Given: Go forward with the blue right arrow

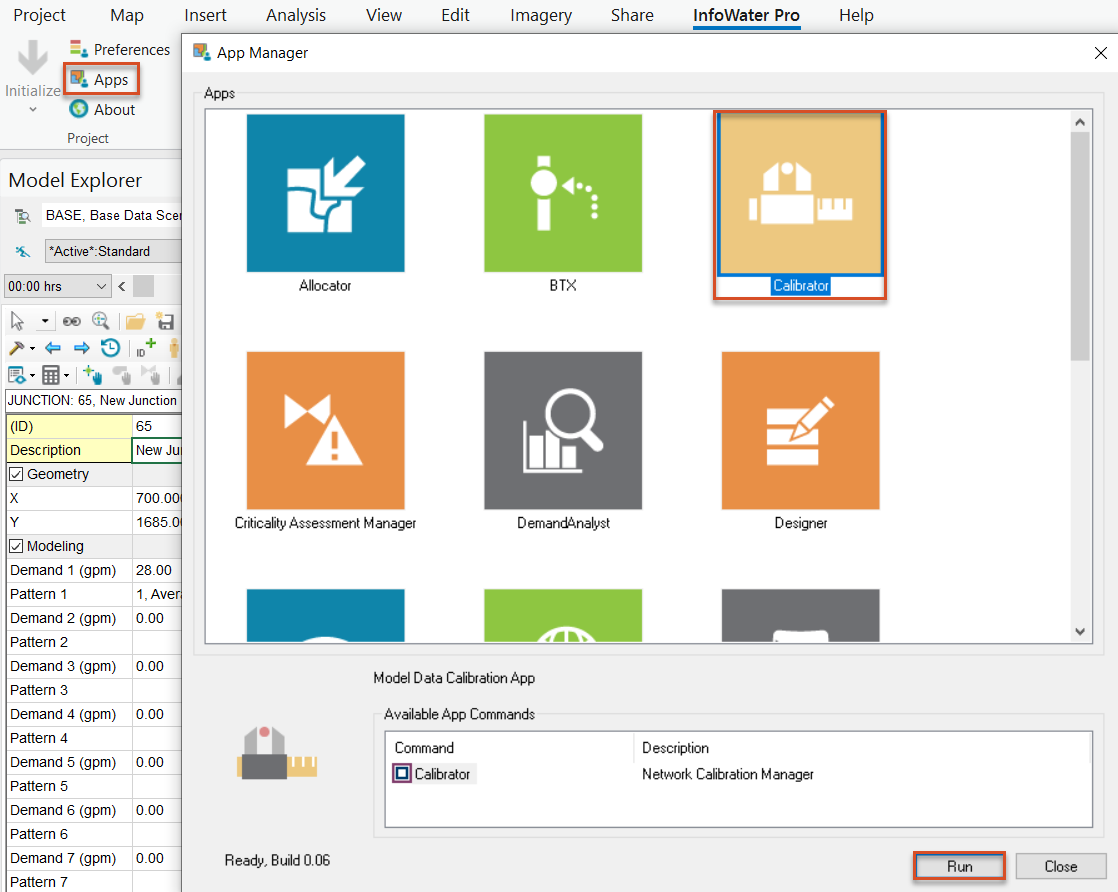Looking at the screenshot, I should pyautogui.click(x=81, y=348).
